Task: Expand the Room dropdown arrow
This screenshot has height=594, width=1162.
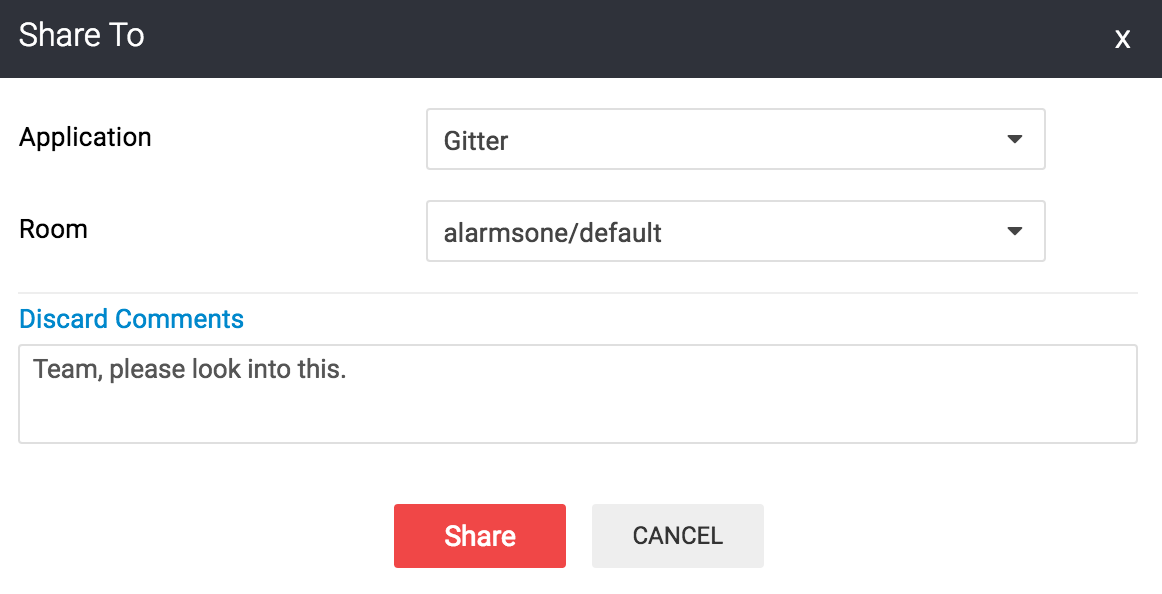Action: [1015, 231]
